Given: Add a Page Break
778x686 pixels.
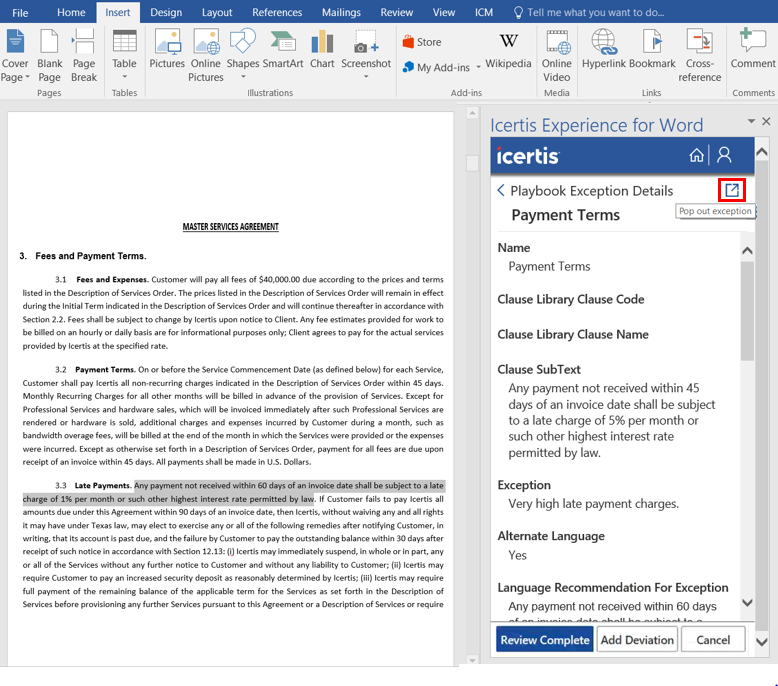Looking at the screenshot, I should click(x=84, y=56).
